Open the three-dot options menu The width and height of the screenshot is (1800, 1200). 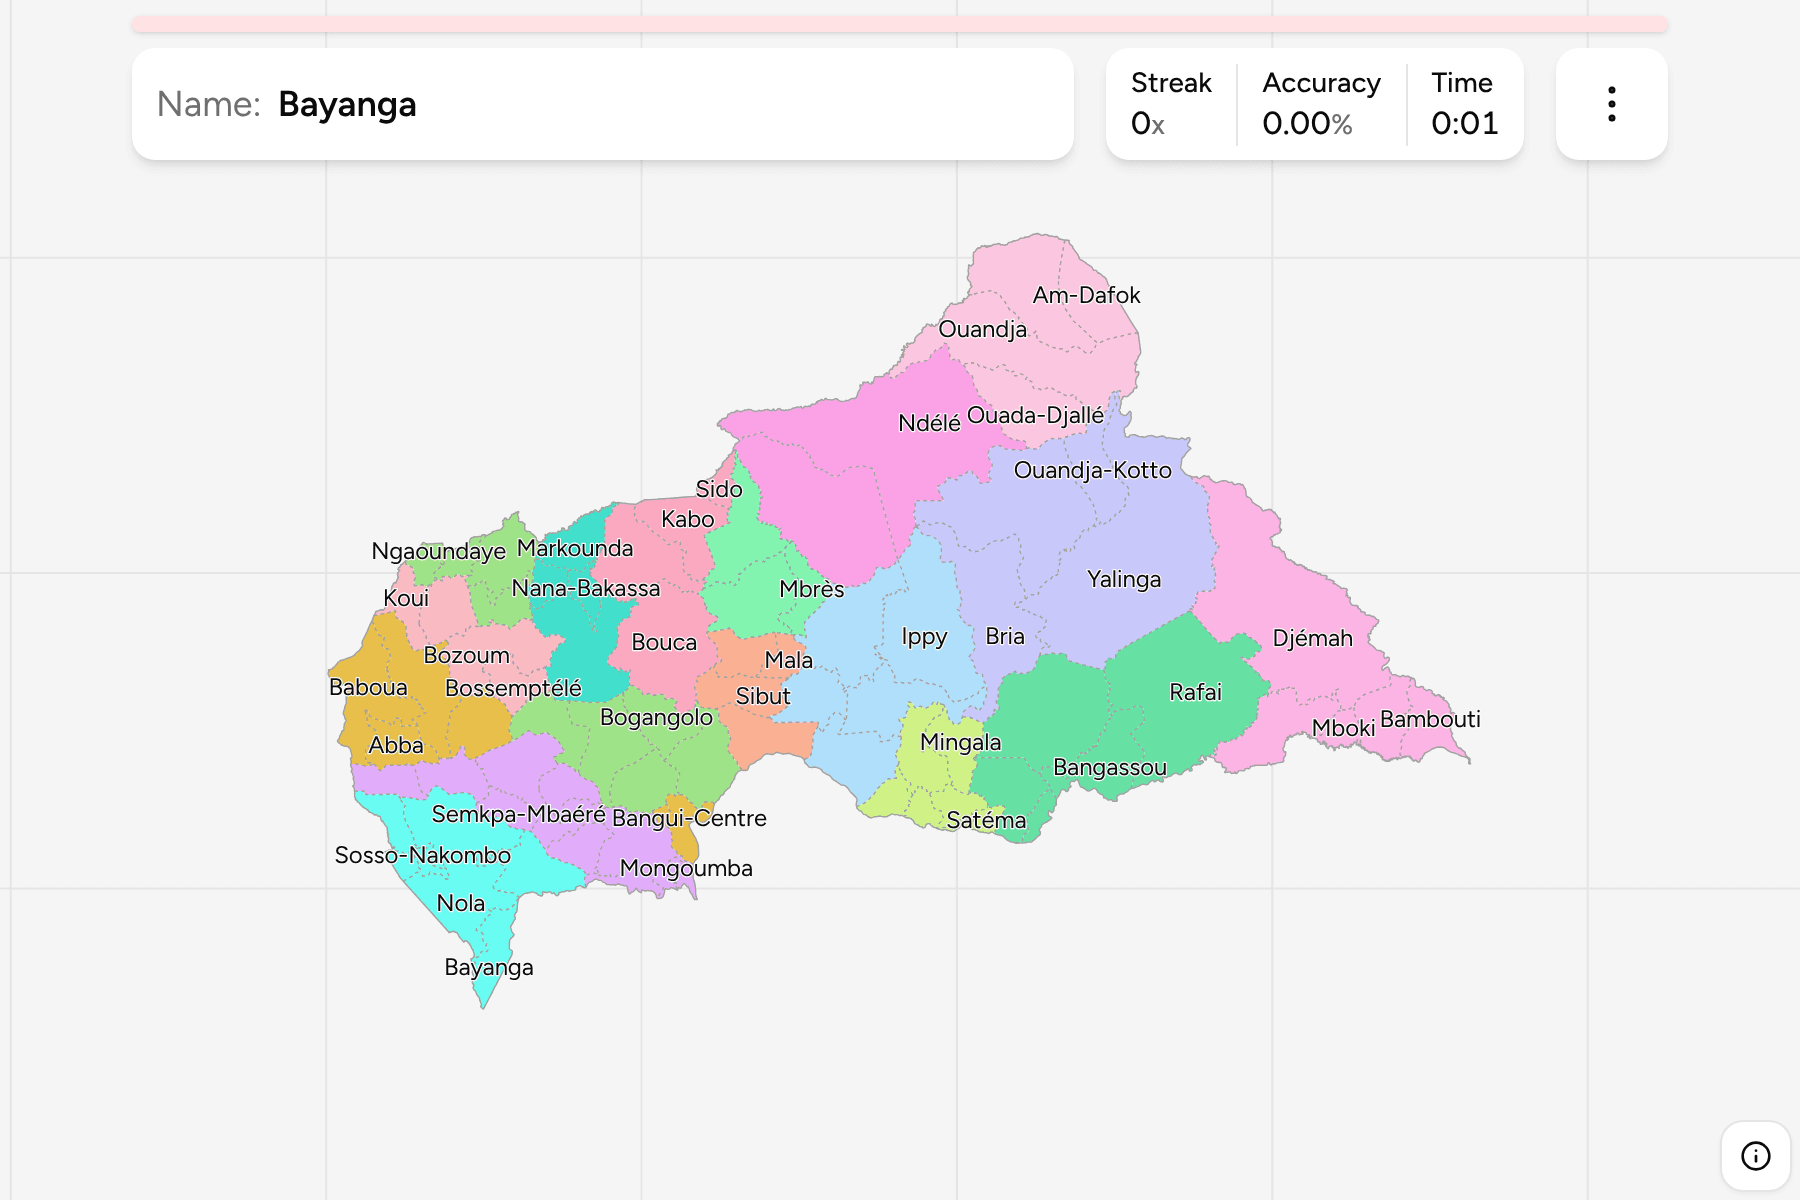point(1611,104)
